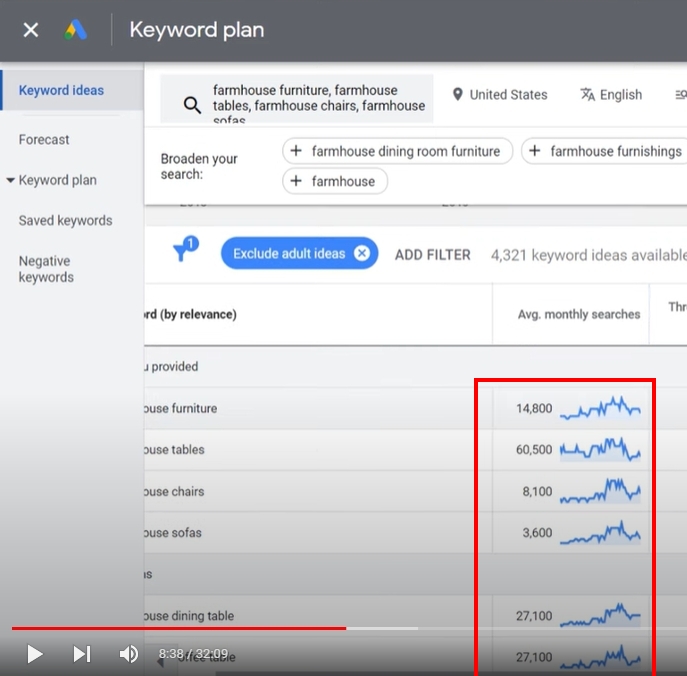Play the video
This screenshot has height=676, width=687.
[x=35, y=654]
